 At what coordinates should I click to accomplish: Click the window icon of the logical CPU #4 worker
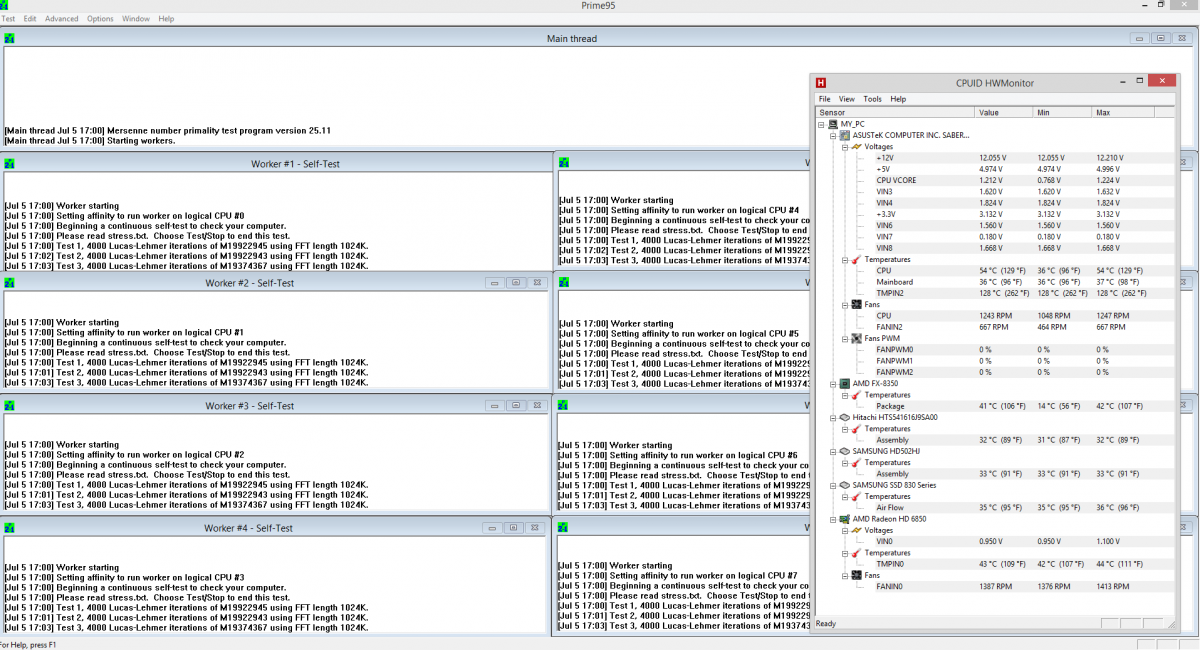click(x=564, y=162)
